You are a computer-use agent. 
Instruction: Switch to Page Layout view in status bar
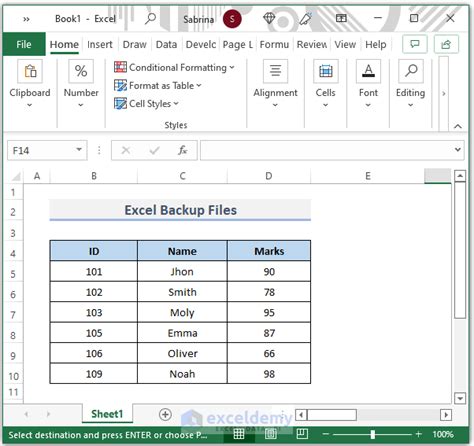[271, 434]
